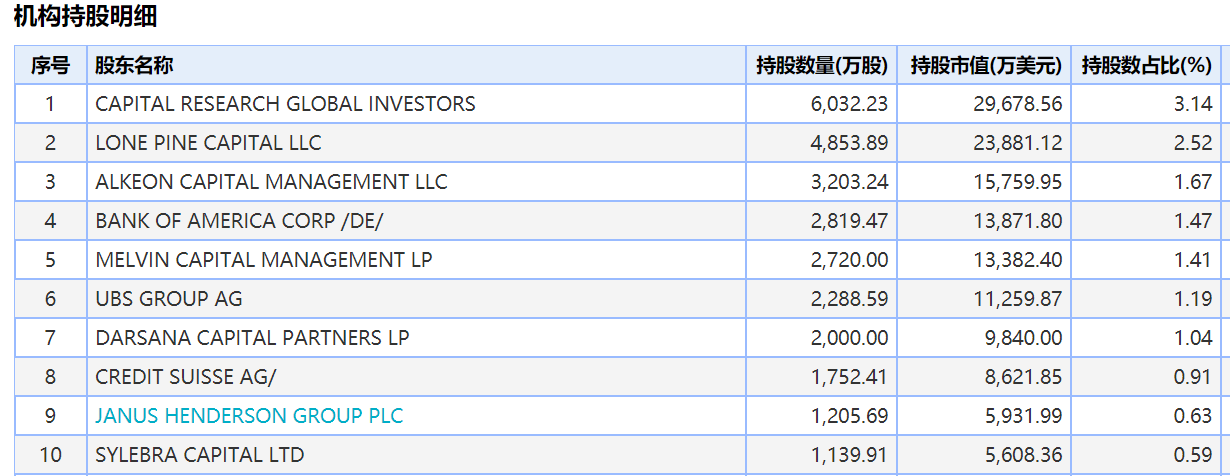
Task: Click the 1.04 percentage cell
Action: pos(1147,338)
